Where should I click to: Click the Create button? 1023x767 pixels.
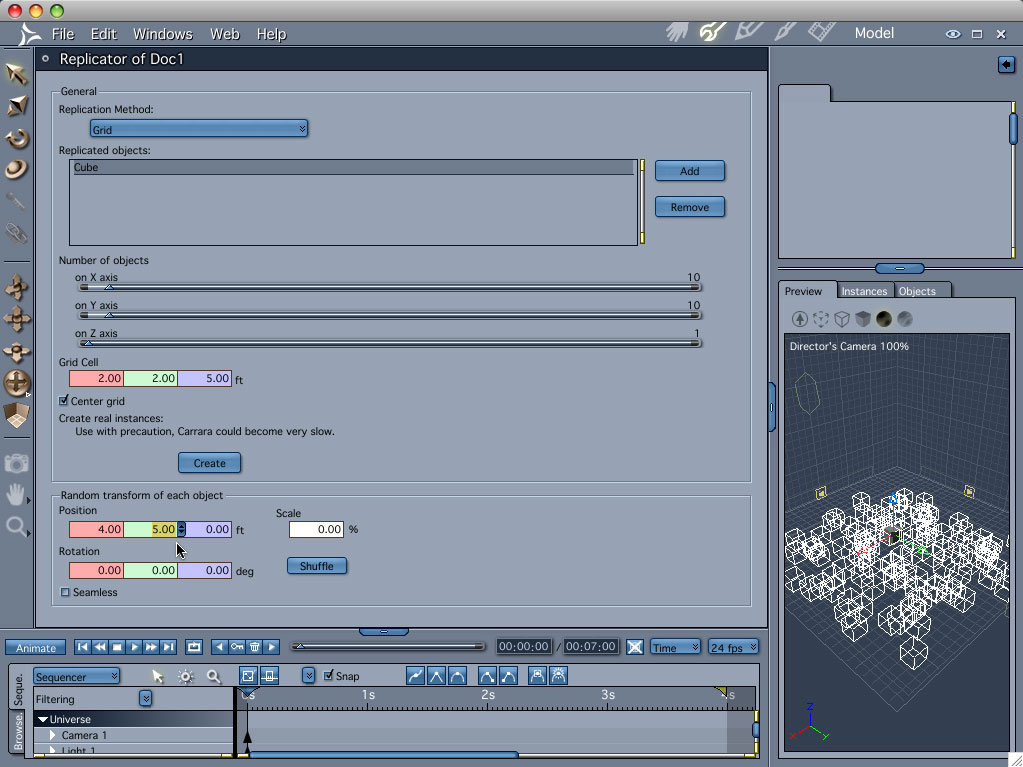pyautogui.click(x=209, y=463)
